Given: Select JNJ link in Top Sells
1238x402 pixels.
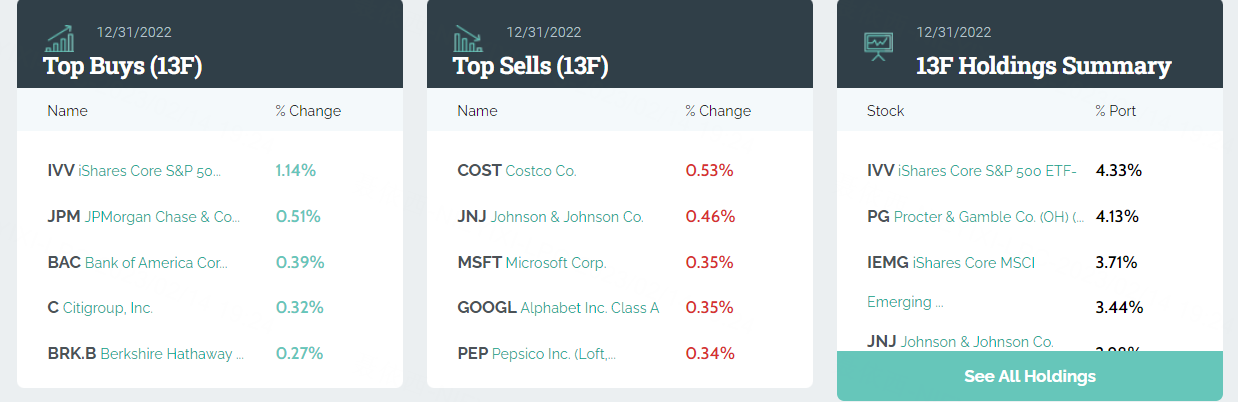Looking at the screenshot, I should click(x=550, y=216).
